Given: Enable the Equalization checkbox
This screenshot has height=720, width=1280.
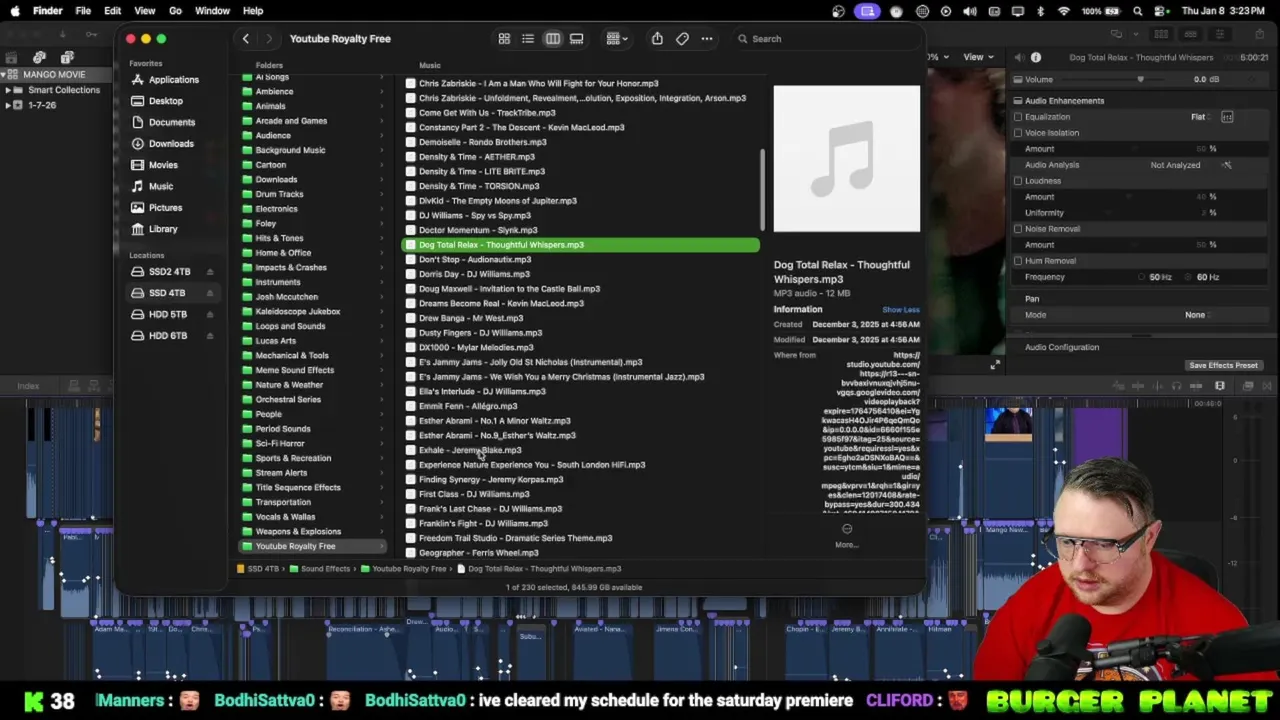Looking at the screenshot, I should 1018,117.
